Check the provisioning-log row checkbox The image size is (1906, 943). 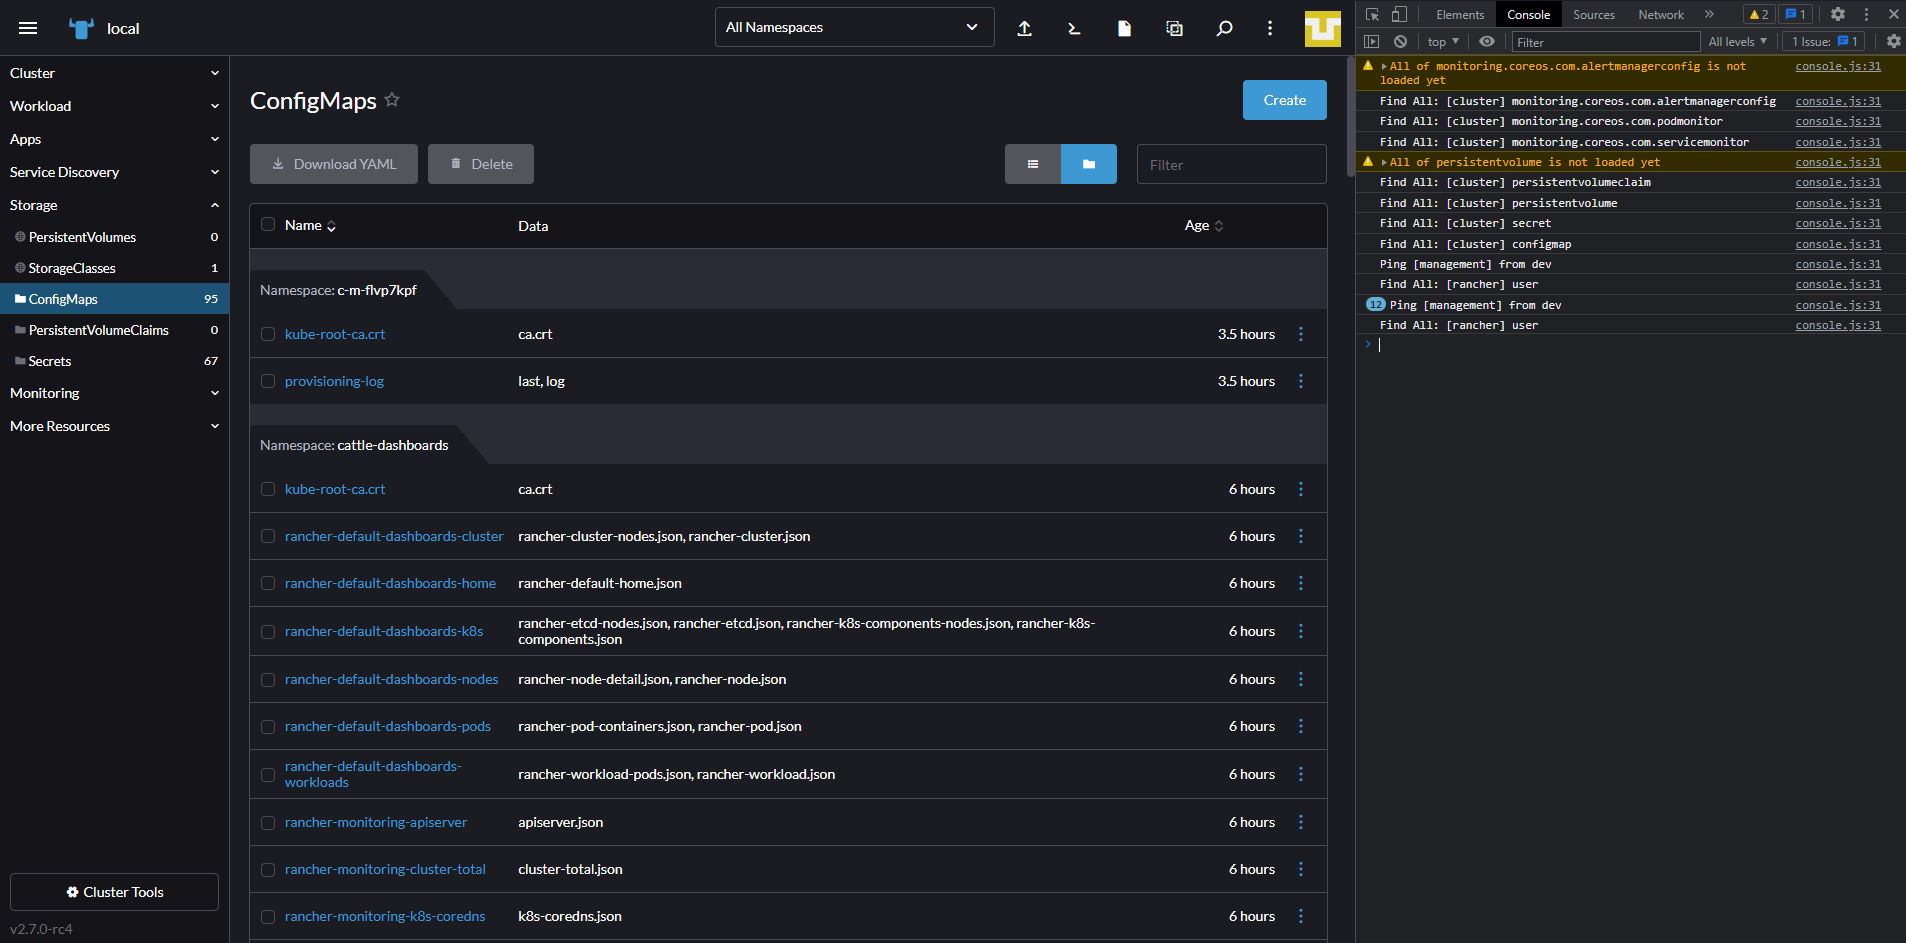click(x=268, y=381)
